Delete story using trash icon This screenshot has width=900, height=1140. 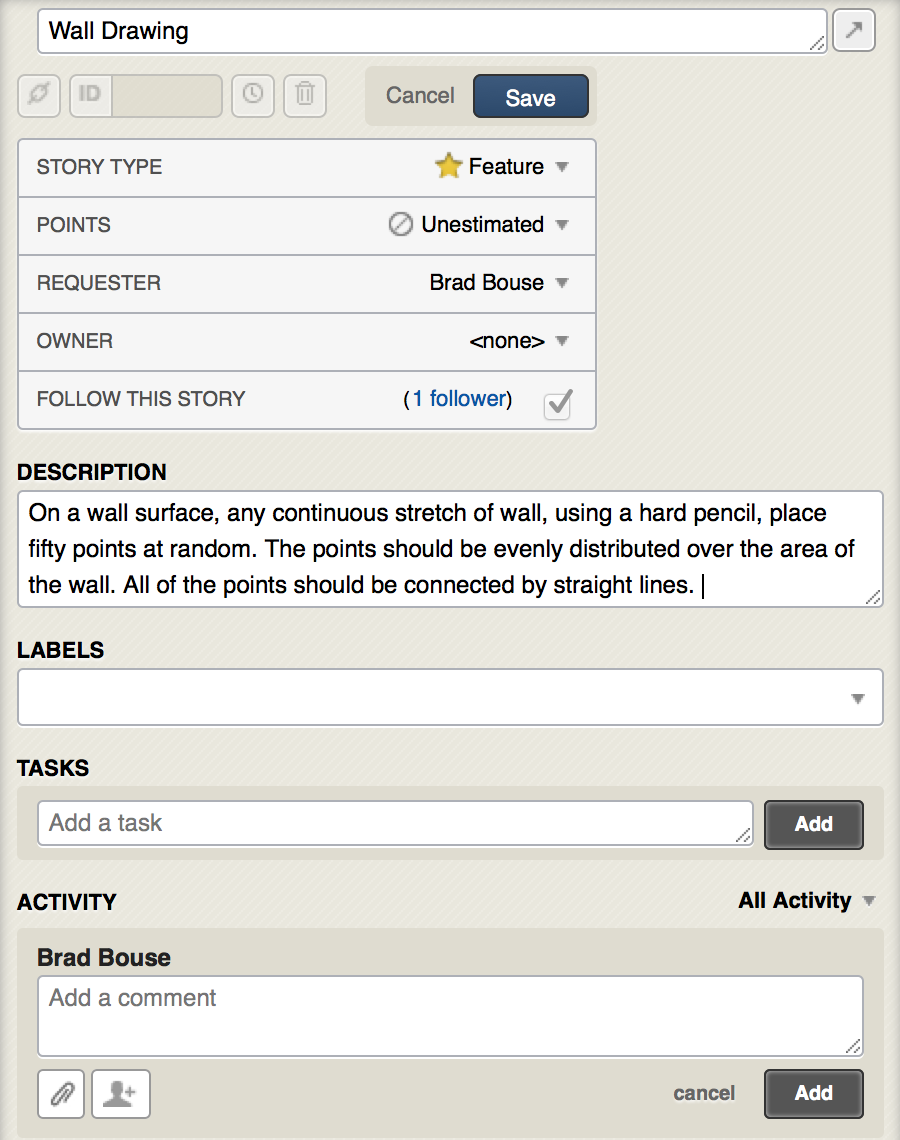(305, 95)
